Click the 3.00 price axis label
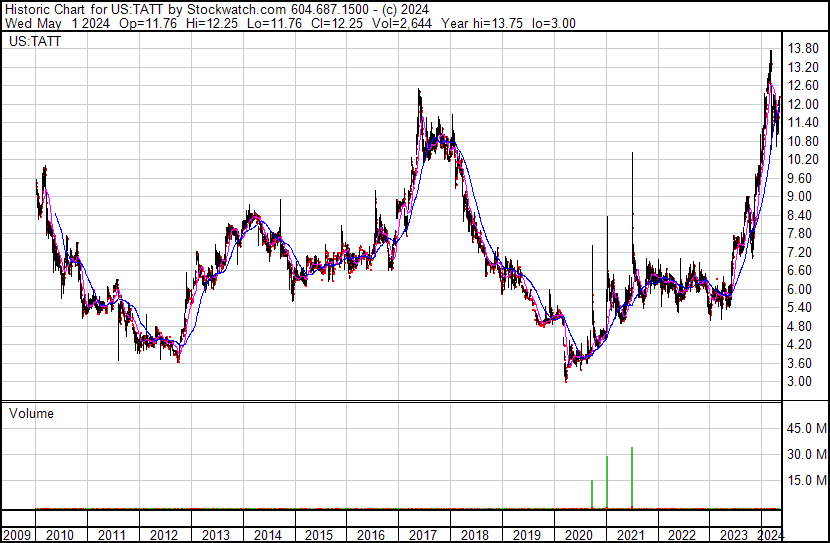Viewport: 830px width, 543px height. click(800, 382)
